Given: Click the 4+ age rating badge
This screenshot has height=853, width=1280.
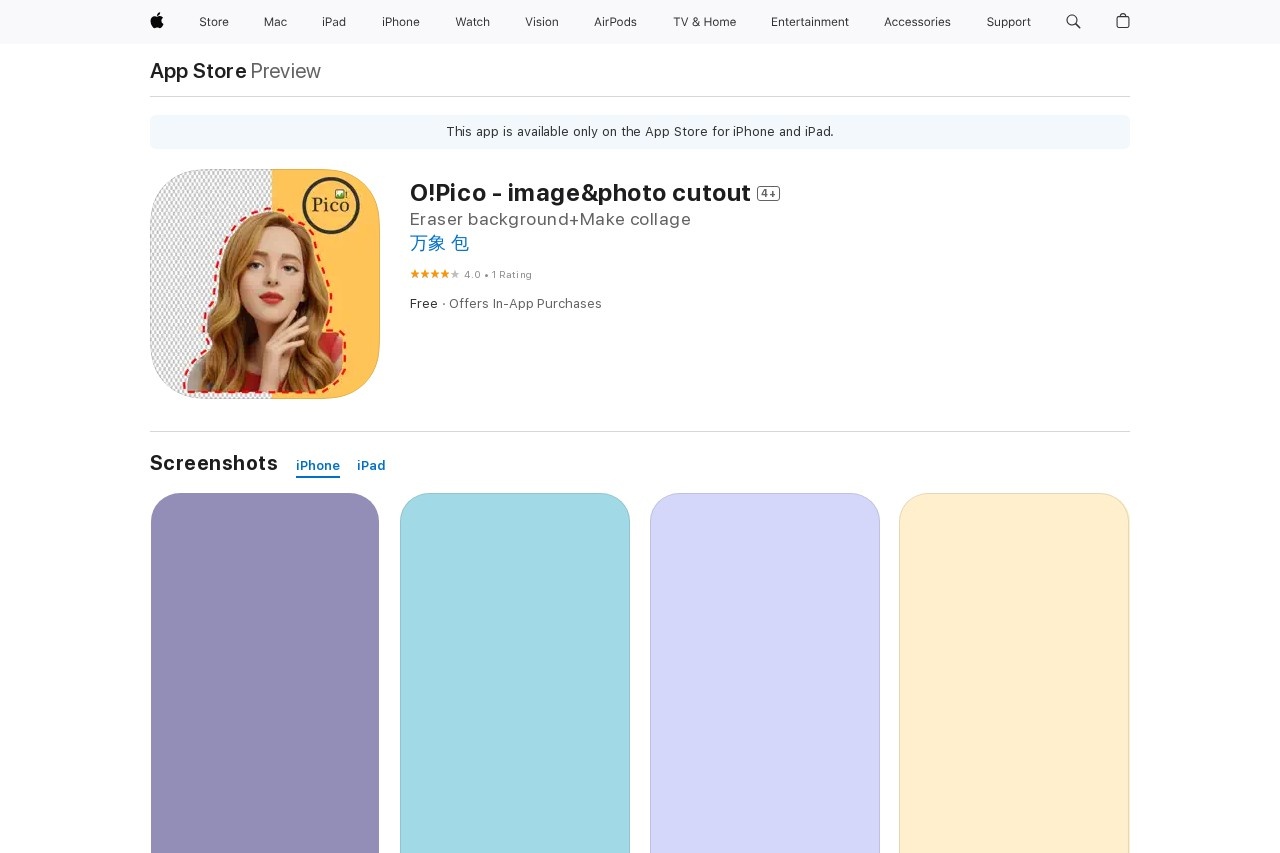Looking at the screenshot, I should 768,193.
